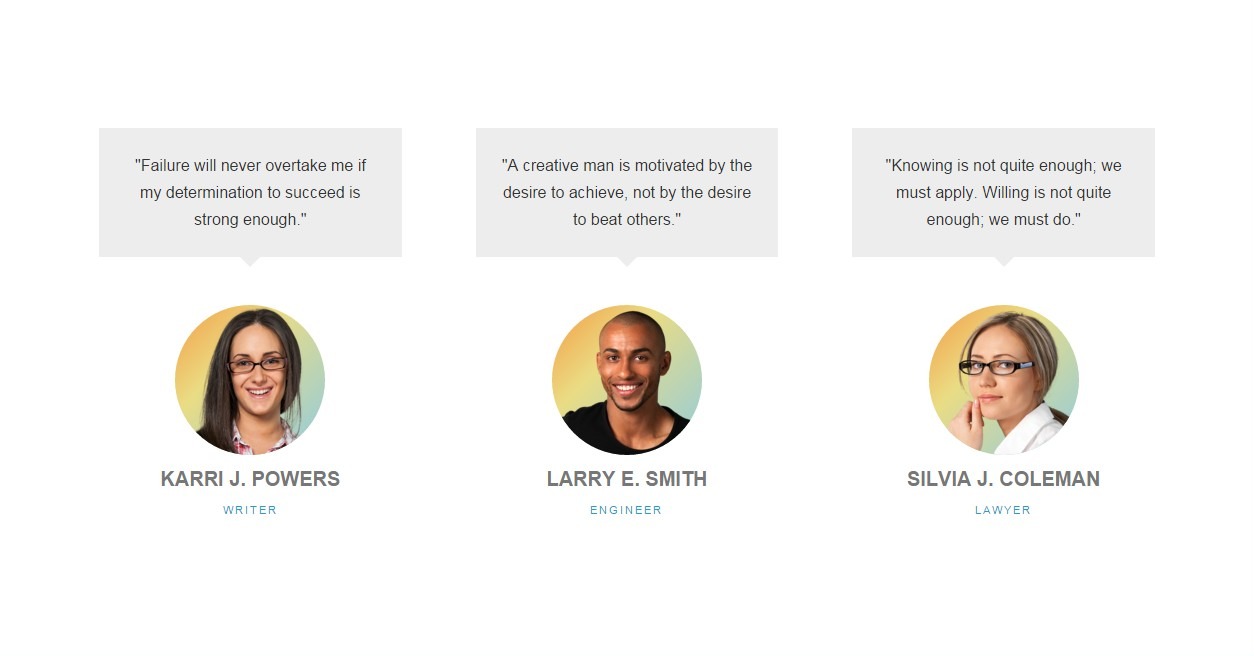Select the LARRY E. SMITH name heading
Image resolution: width=1254 pixels, height=656 pixels.
pyautogui.click(x=627, y=479)
